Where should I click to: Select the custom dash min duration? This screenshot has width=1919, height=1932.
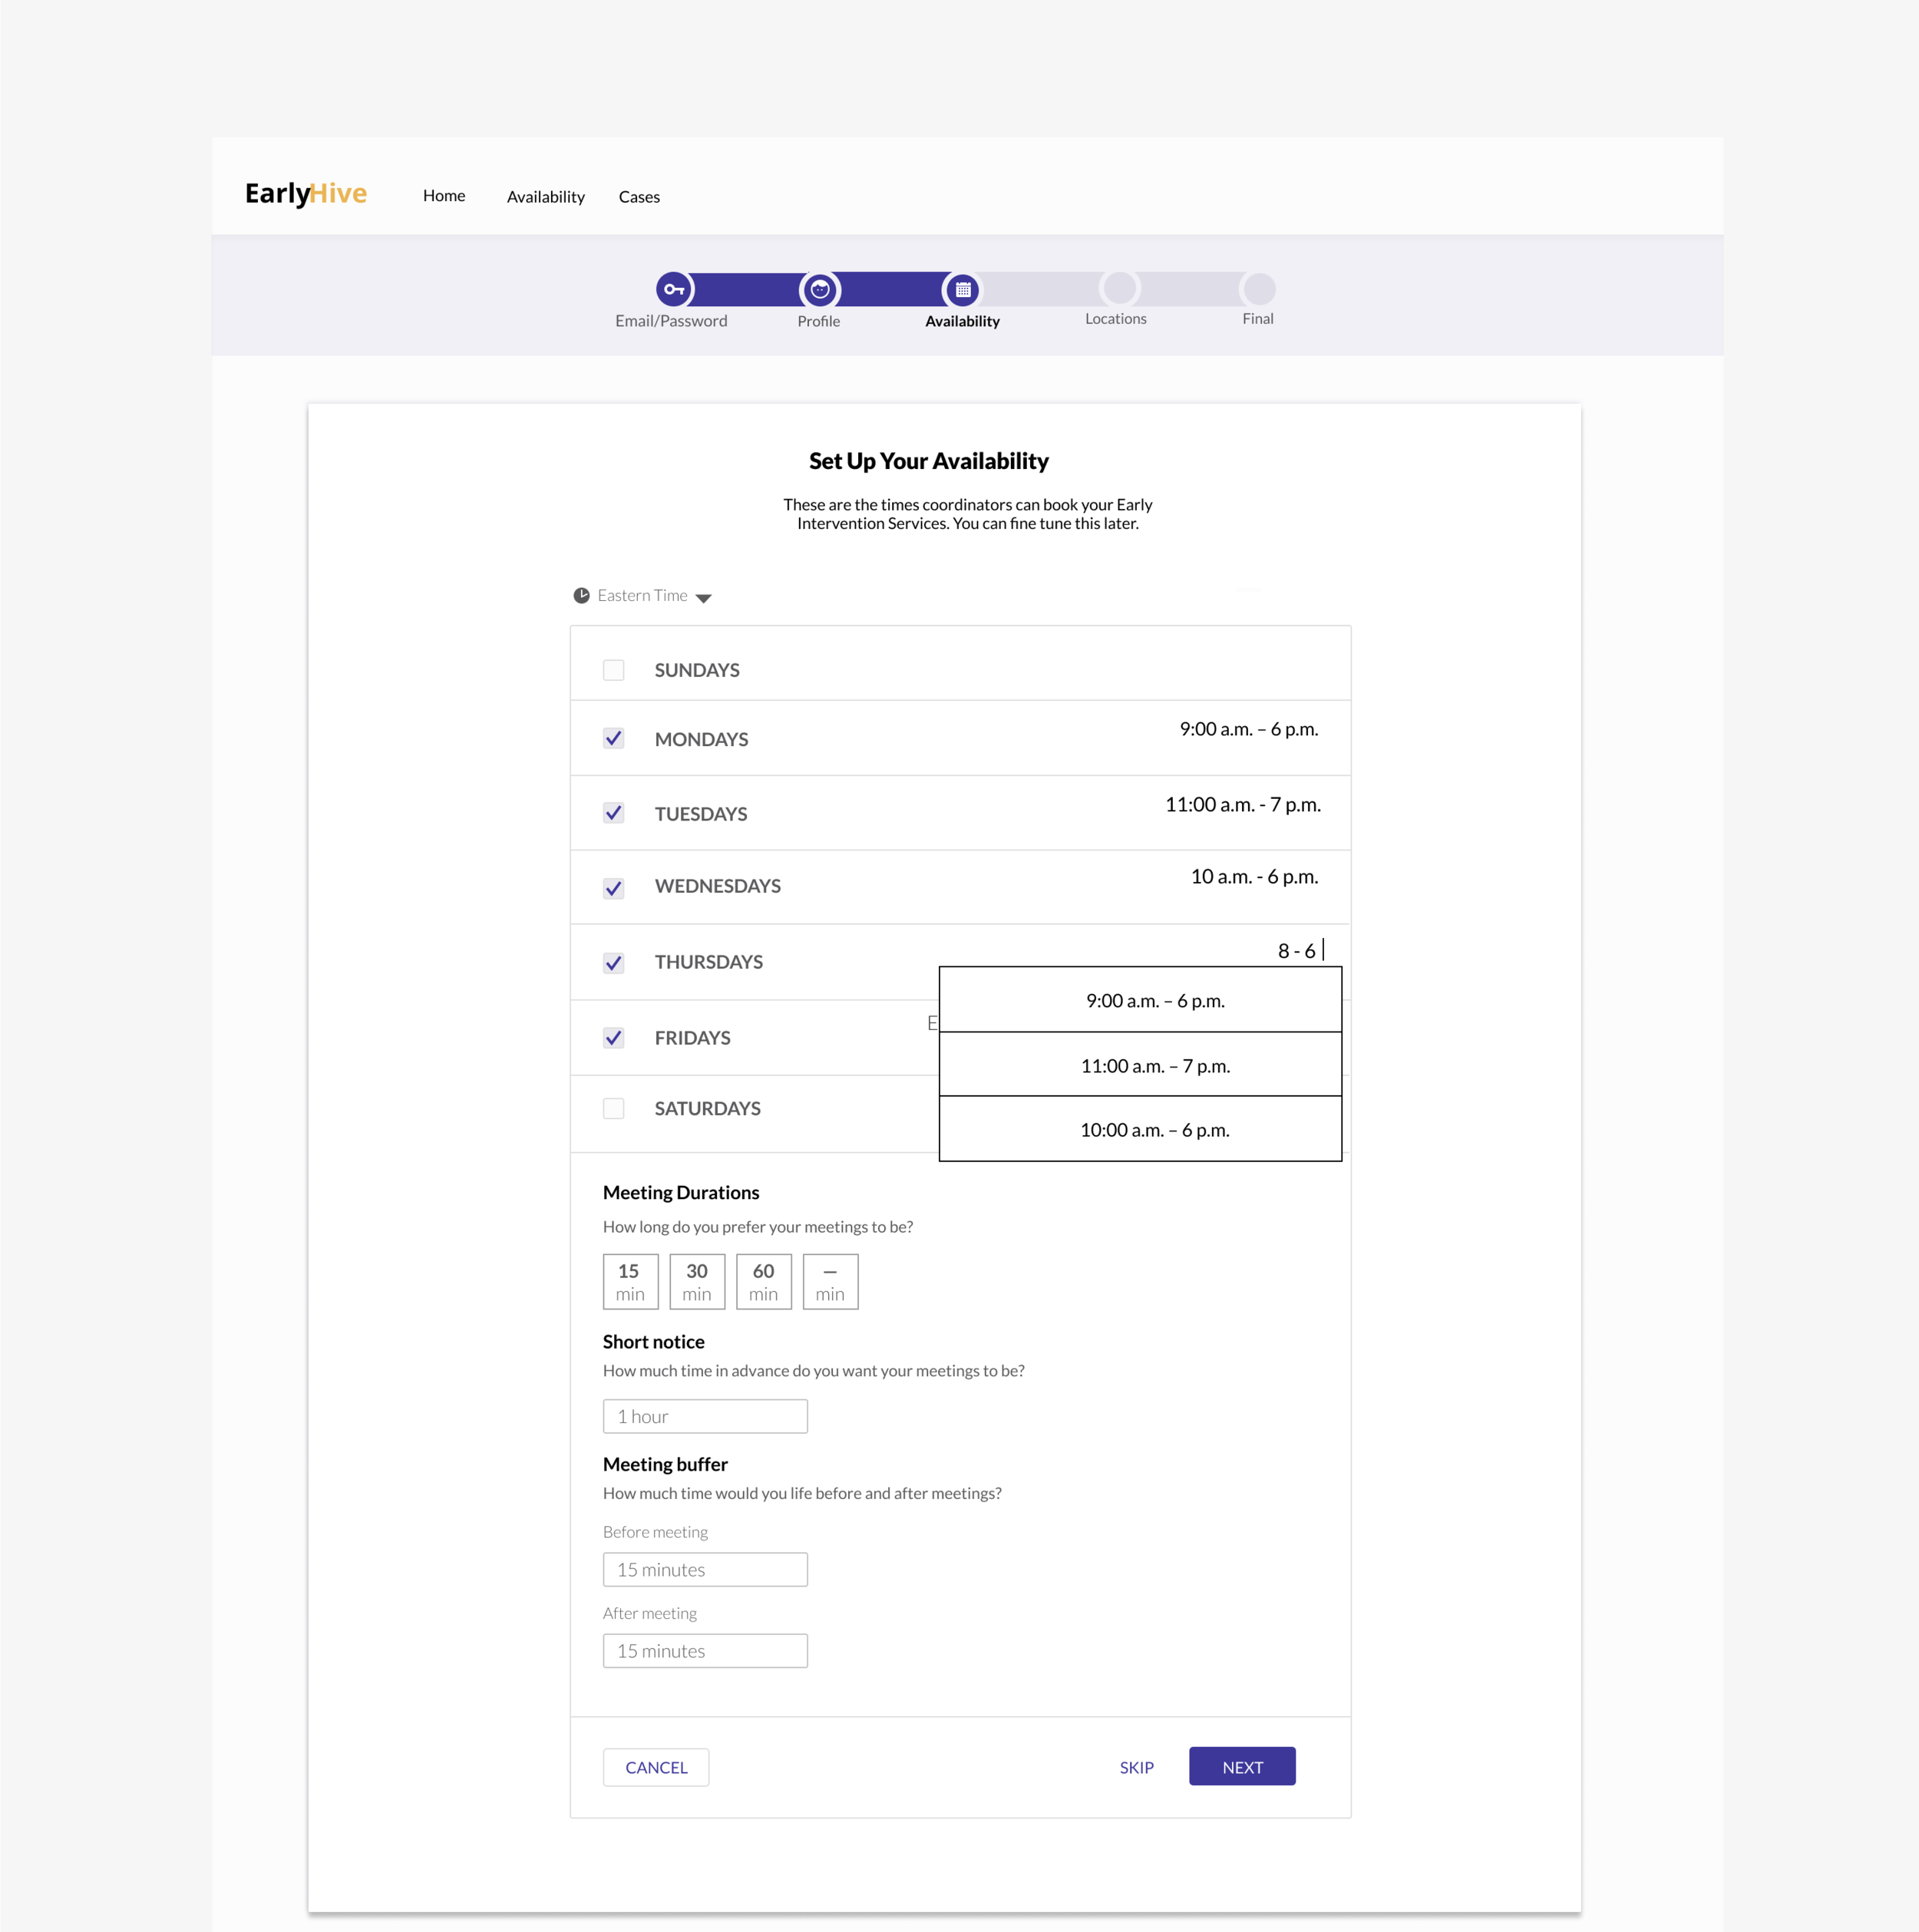pos(831,1282)
